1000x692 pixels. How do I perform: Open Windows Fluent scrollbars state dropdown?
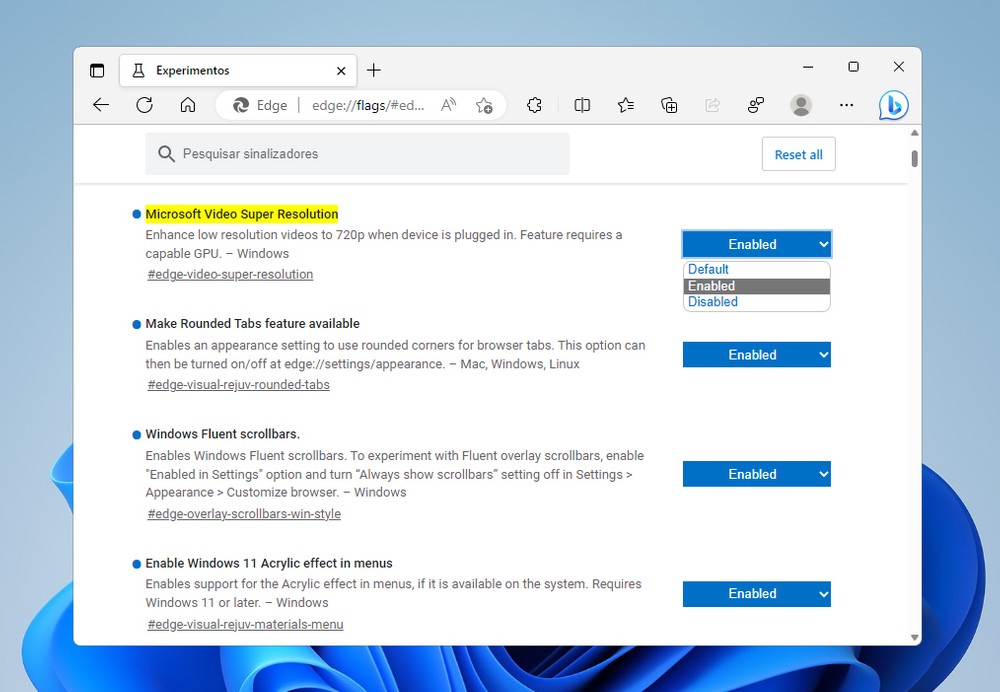(x=756, y=474)
